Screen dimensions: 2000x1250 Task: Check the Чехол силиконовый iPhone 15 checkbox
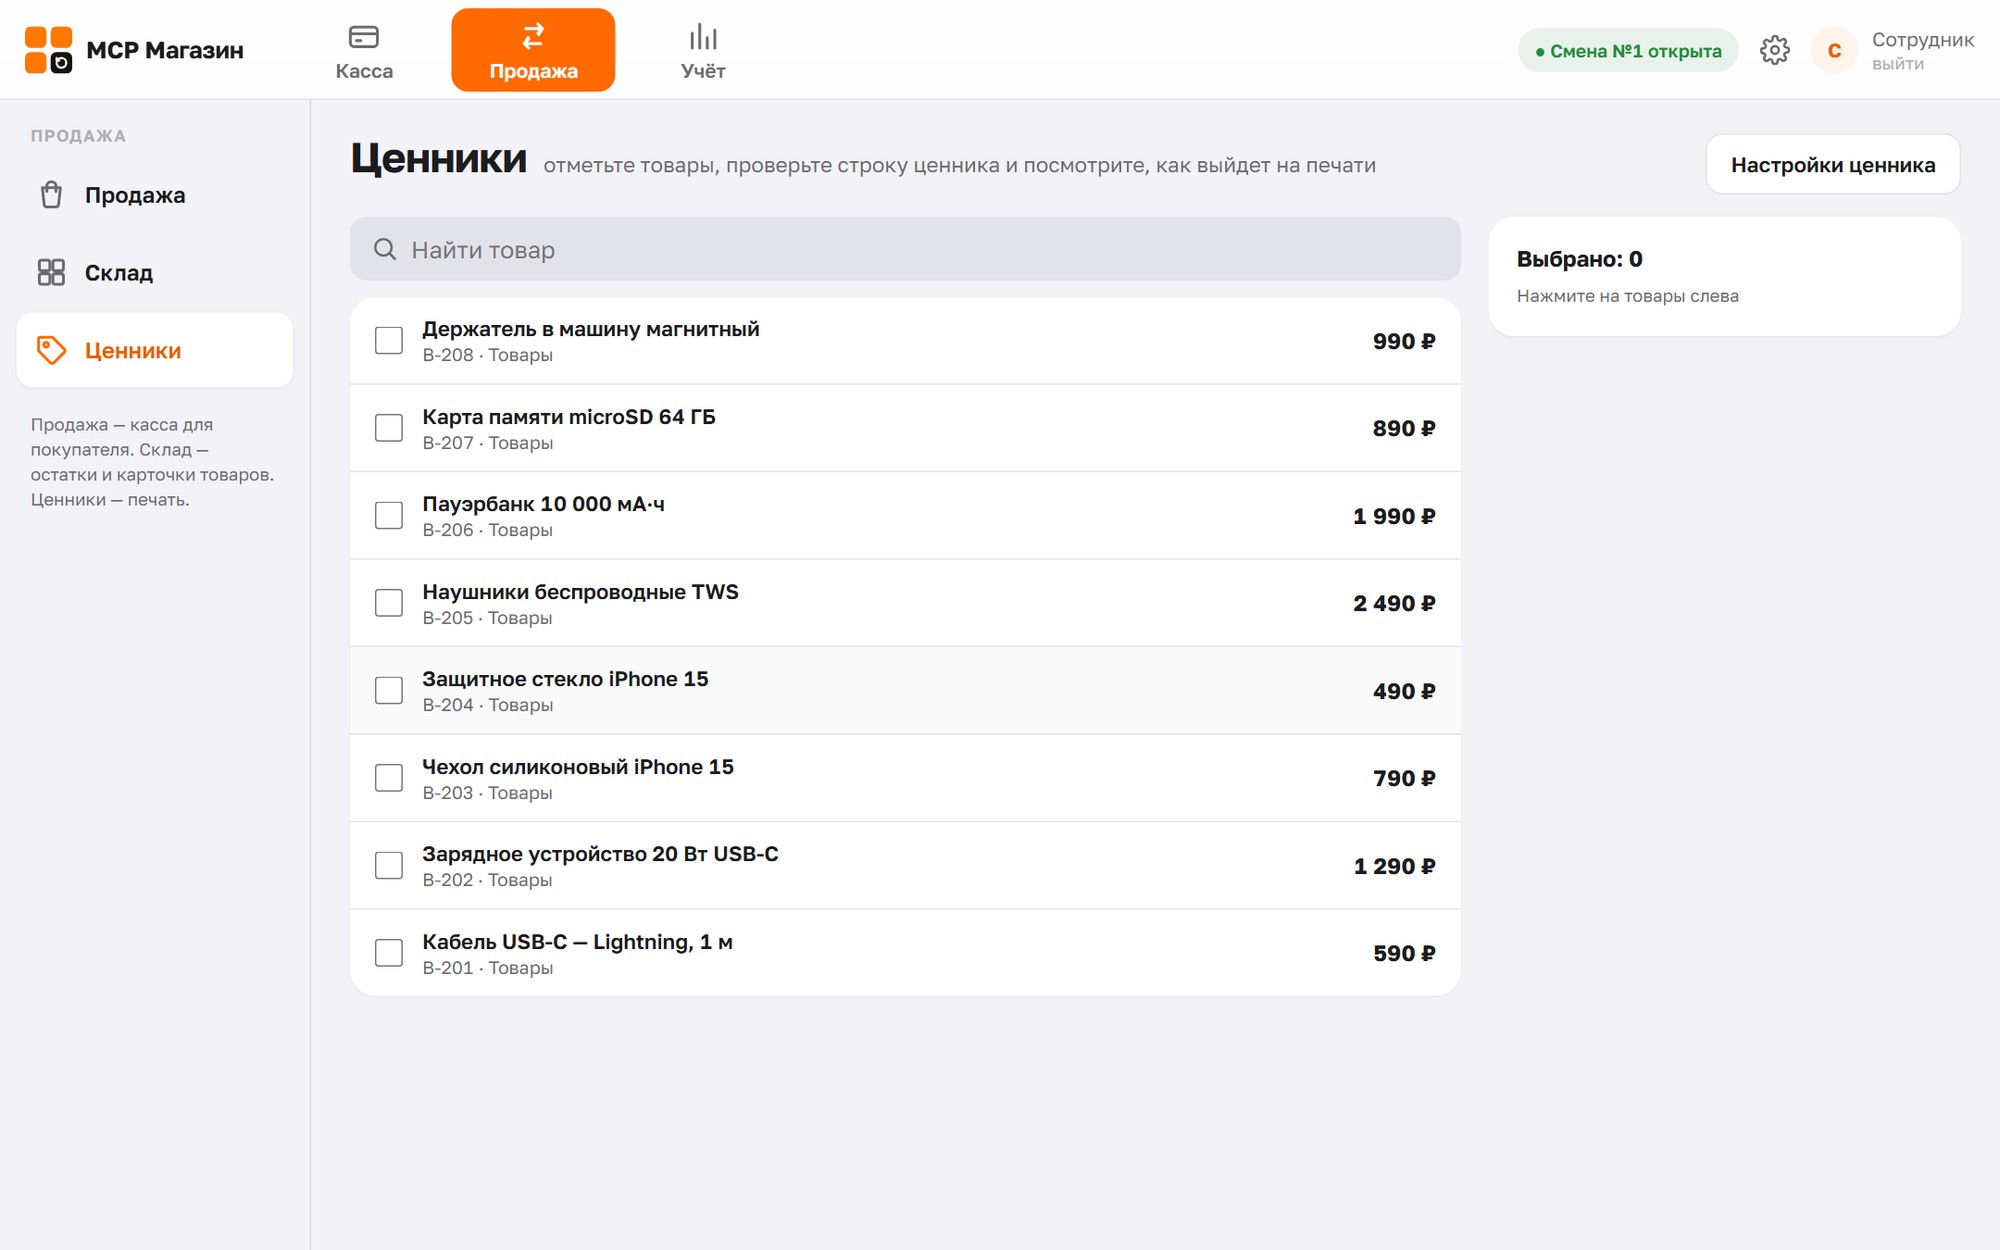[389, 778]
